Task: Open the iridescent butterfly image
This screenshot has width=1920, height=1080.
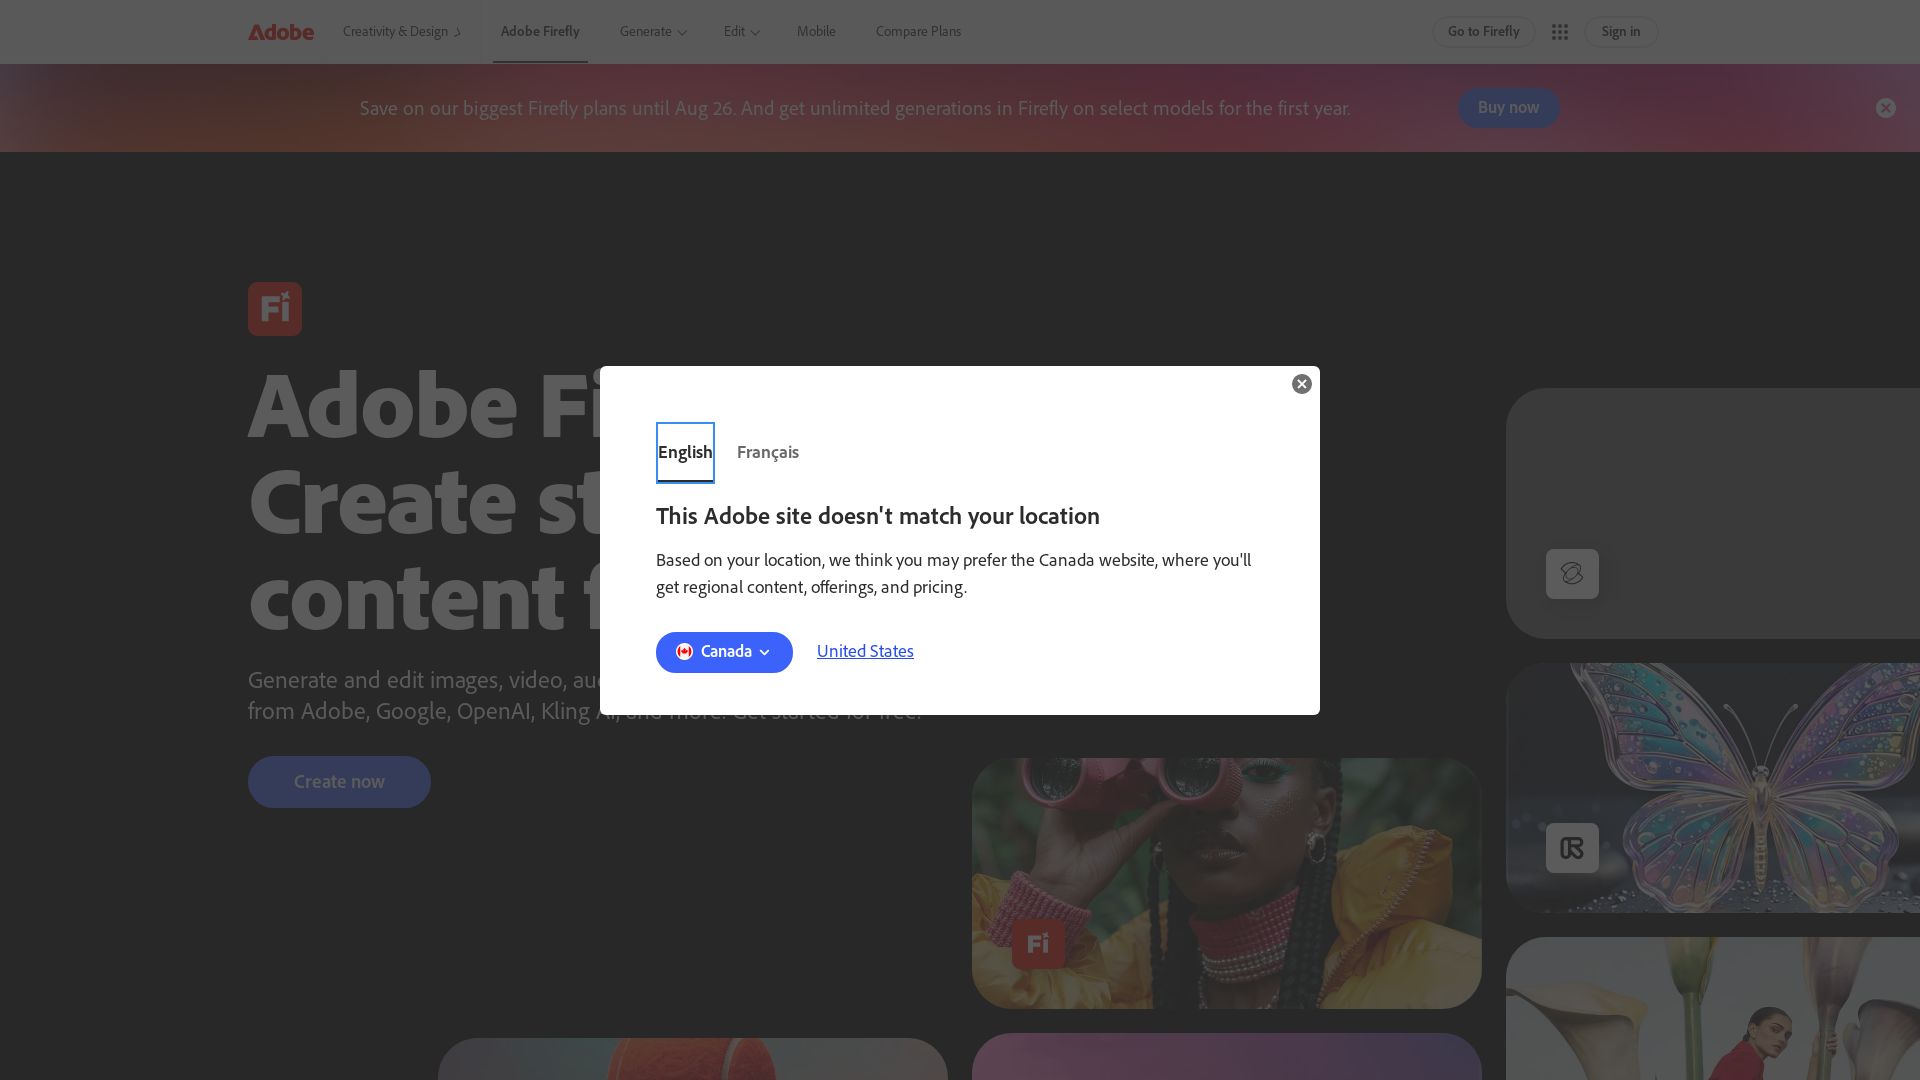Action: point(1712,788)
